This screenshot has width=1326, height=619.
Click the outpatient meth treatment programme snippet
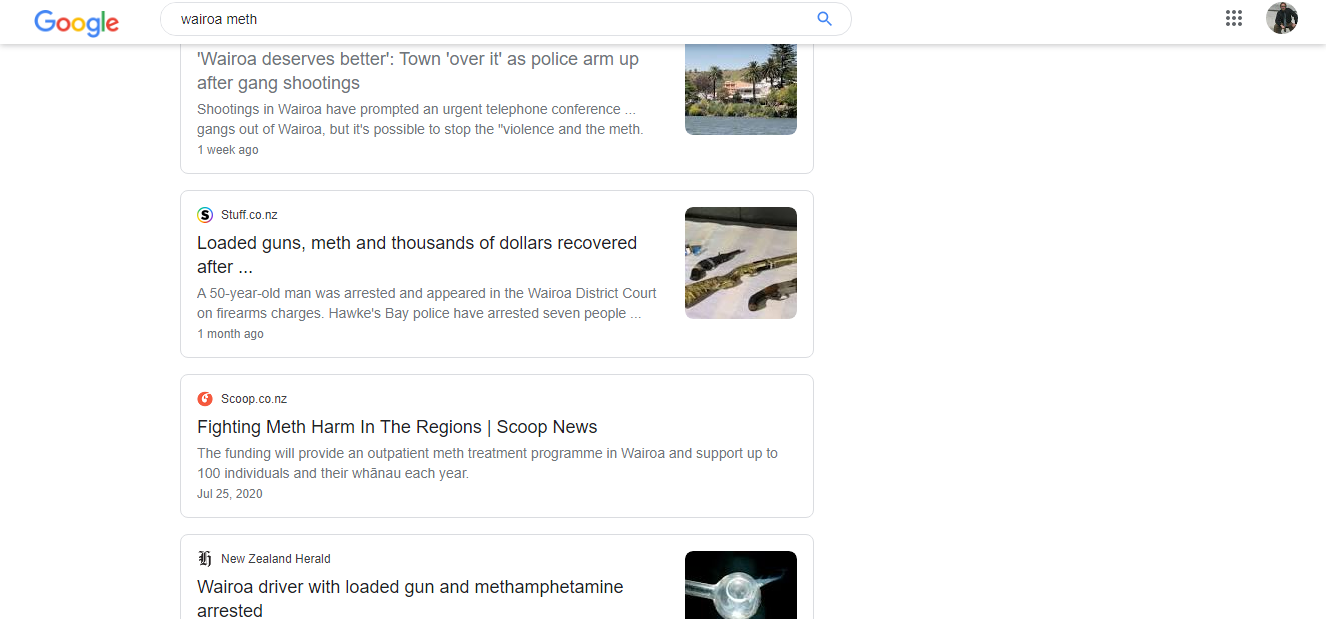coord(487,463)
